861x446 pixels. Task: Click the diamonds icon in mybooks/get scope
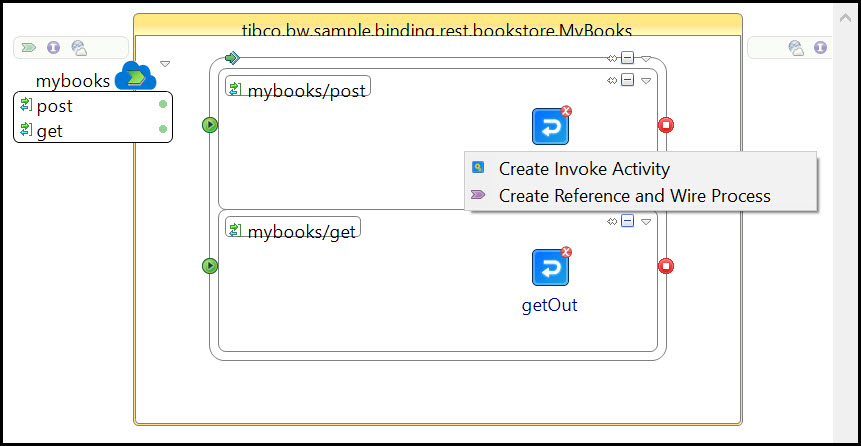click(612, 222)
